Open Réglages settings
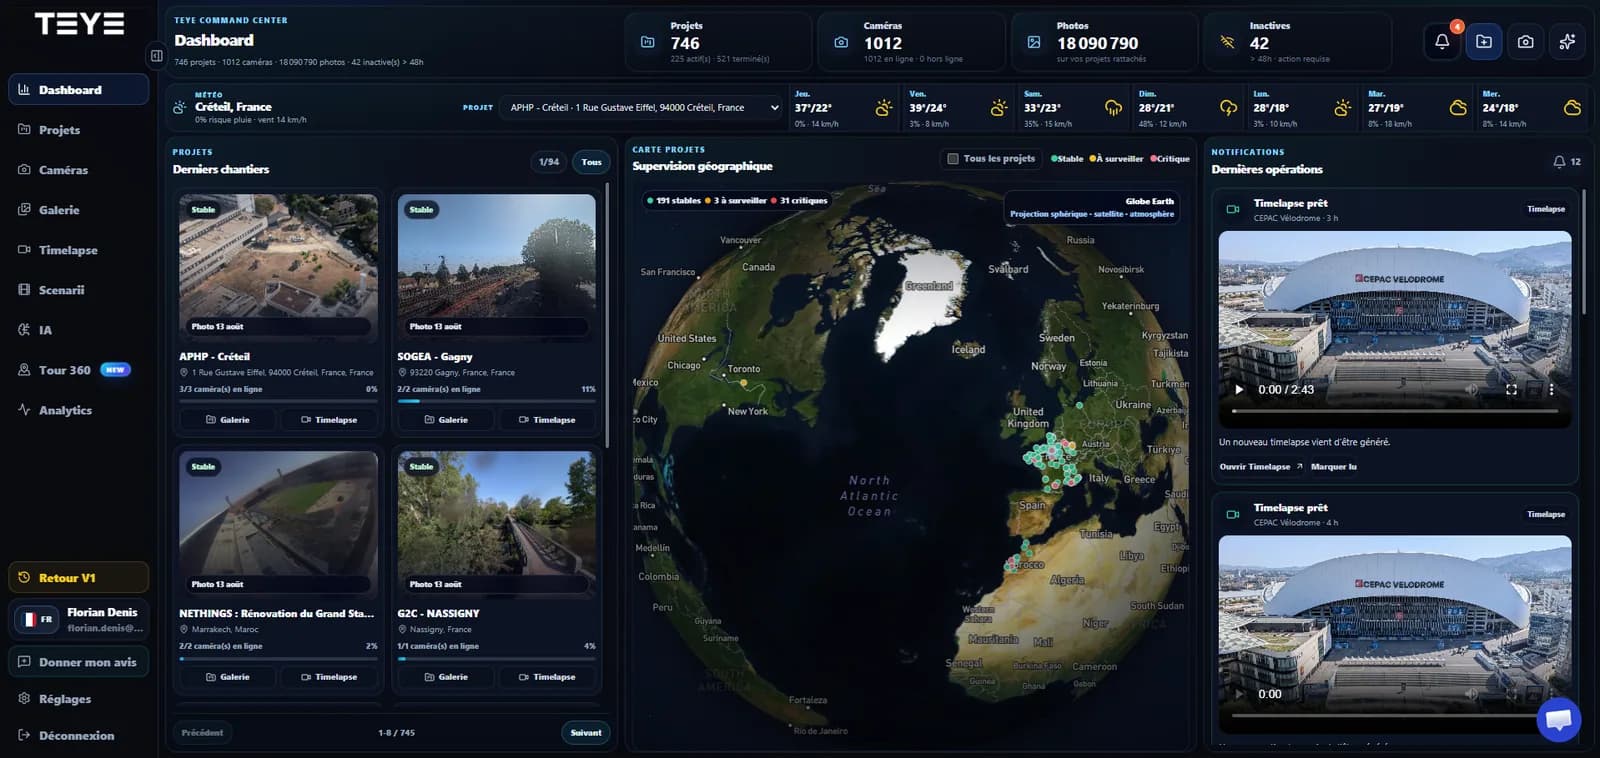 pos(79,698)
